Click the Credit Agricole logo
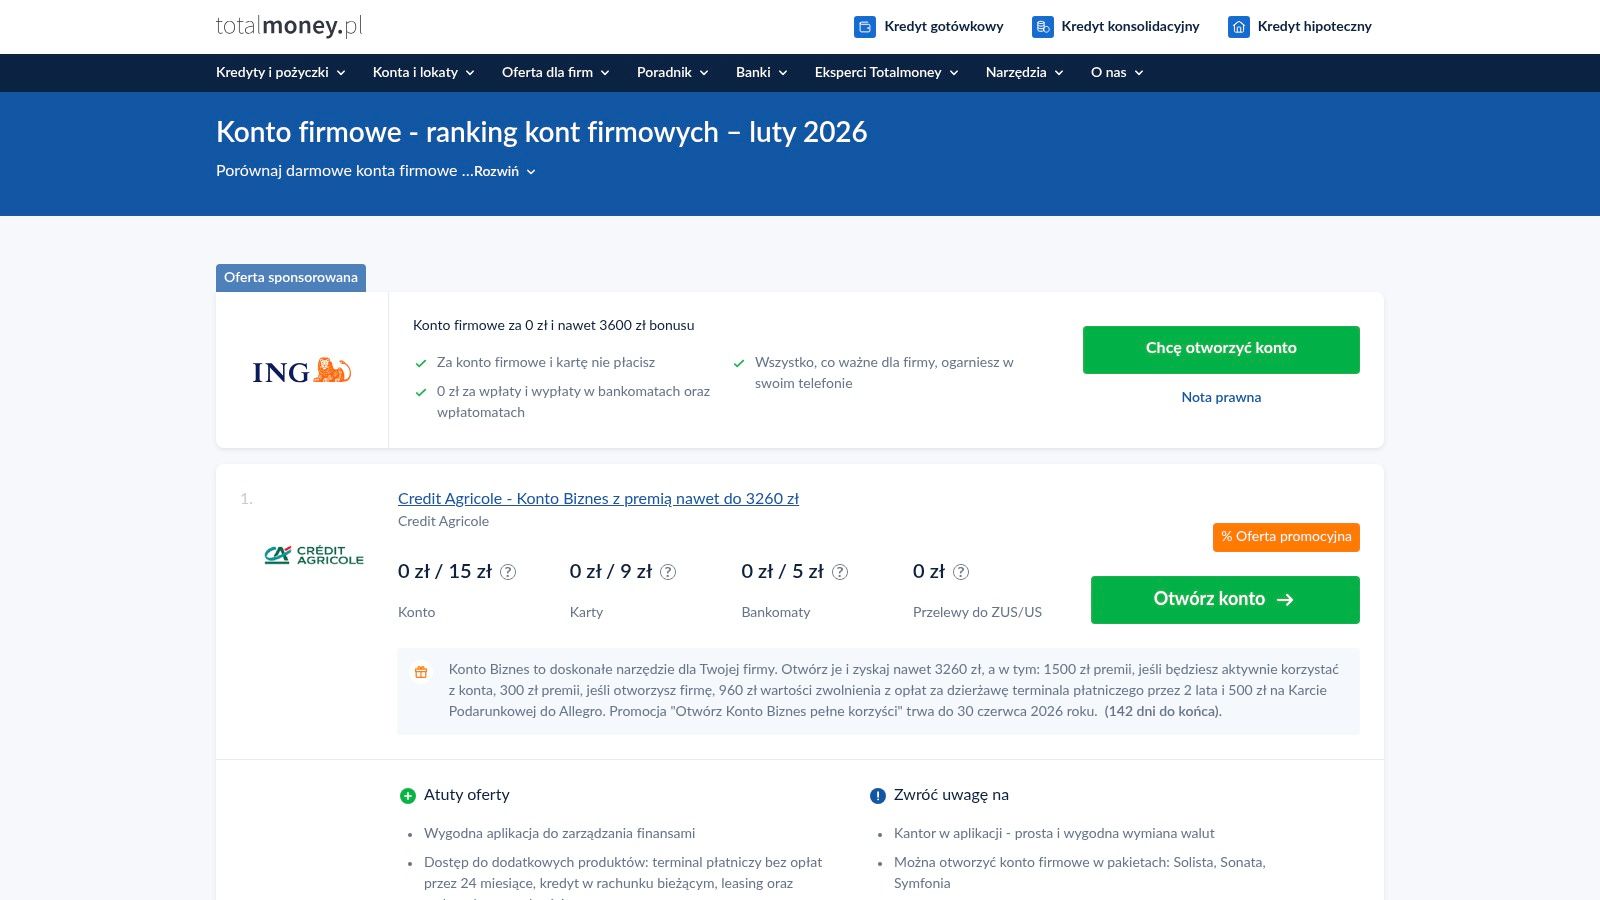The height and width of the screenshot is (900, 1600). click(x=314, y=555)
